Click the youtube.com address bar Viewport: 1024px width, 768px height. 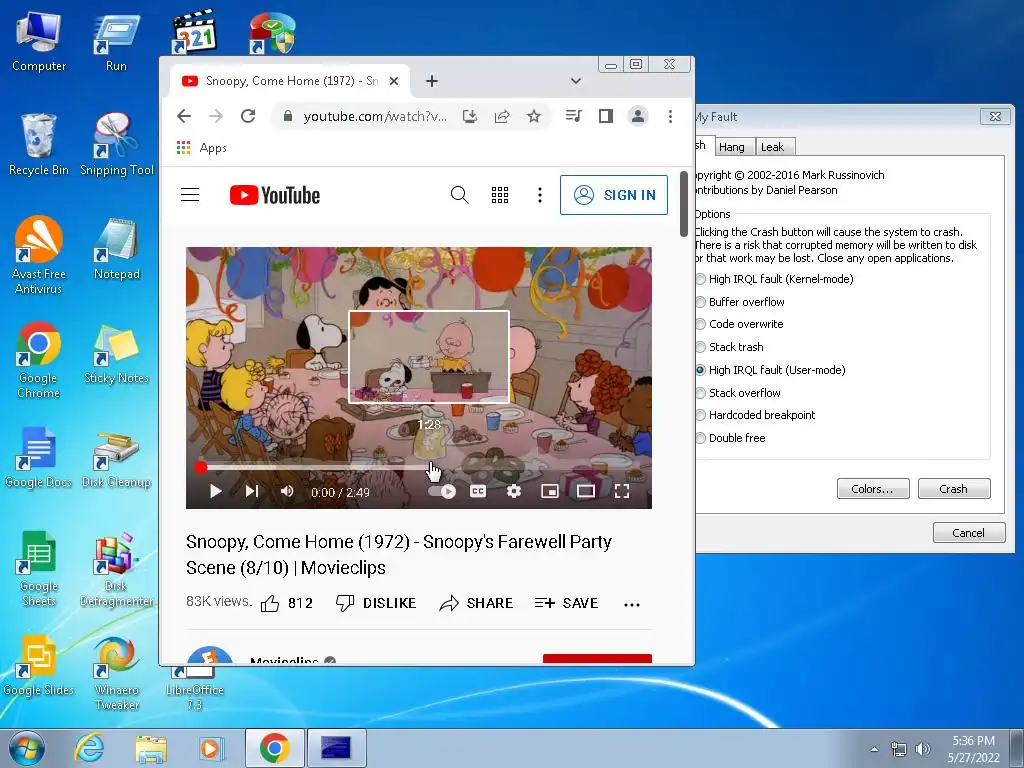click(375, 116)
